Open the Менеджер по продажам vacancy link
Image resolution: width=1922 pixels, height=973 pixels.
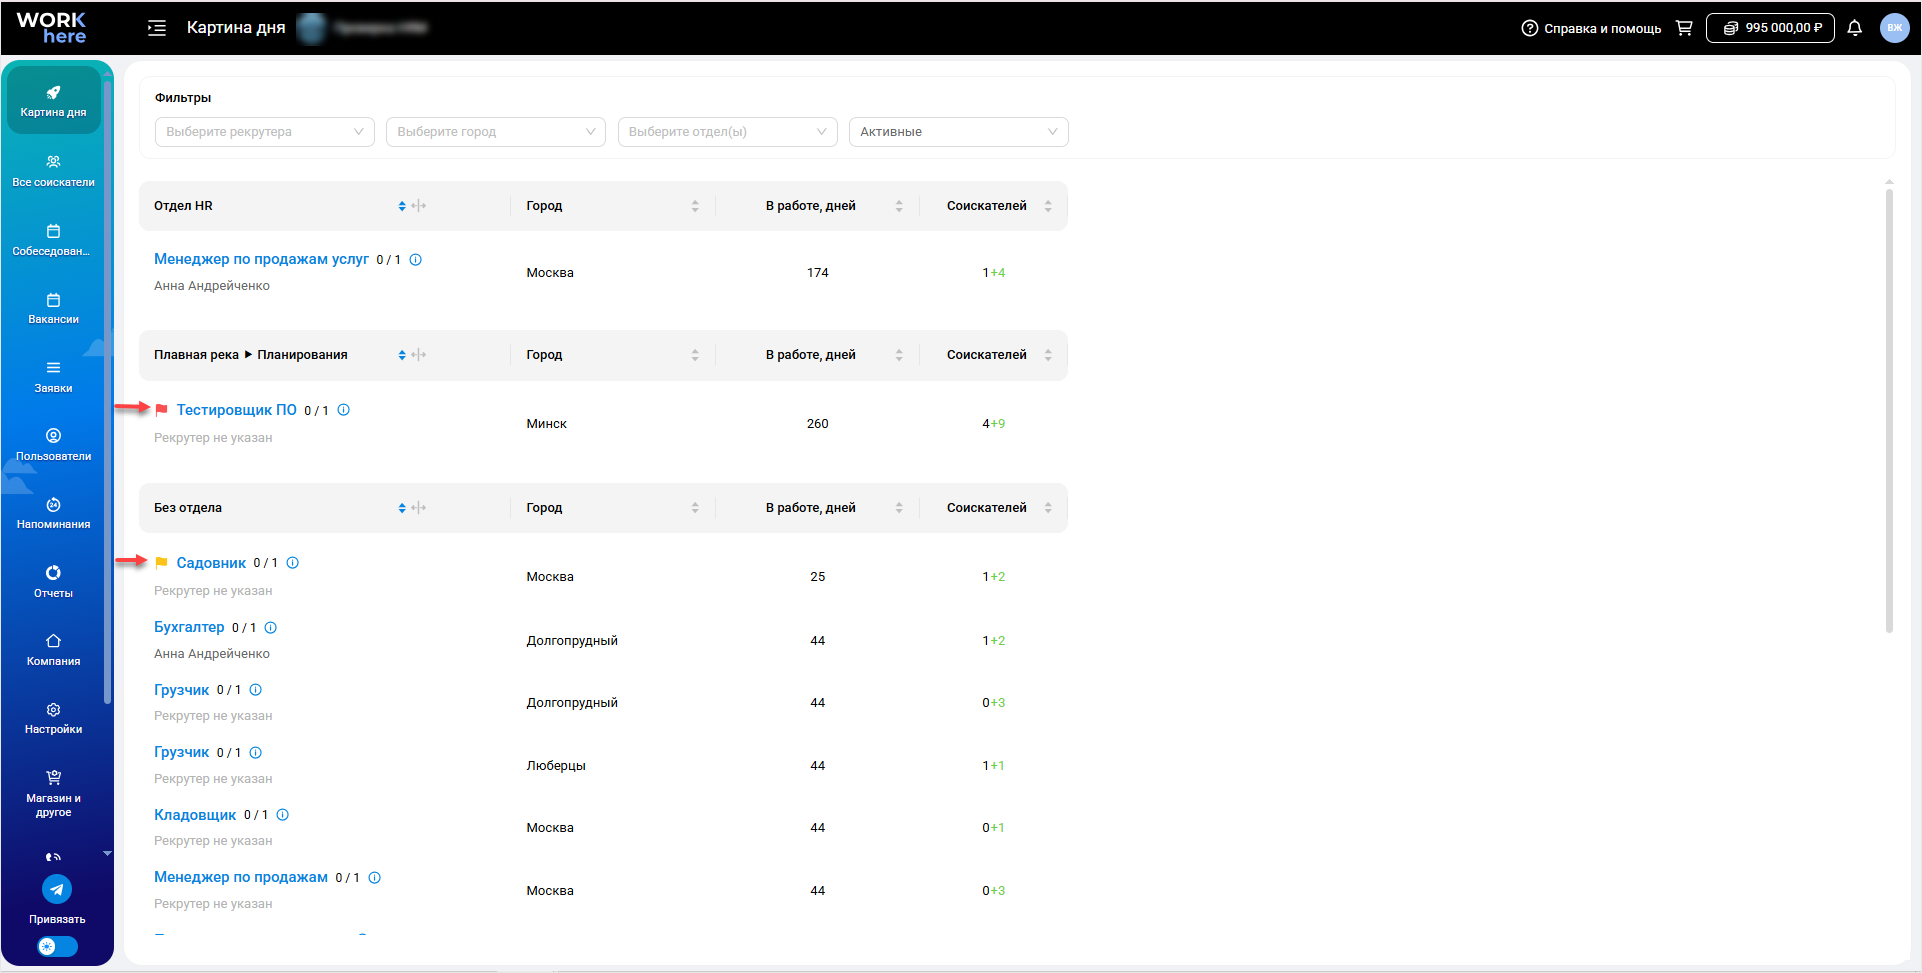point(241,877)
